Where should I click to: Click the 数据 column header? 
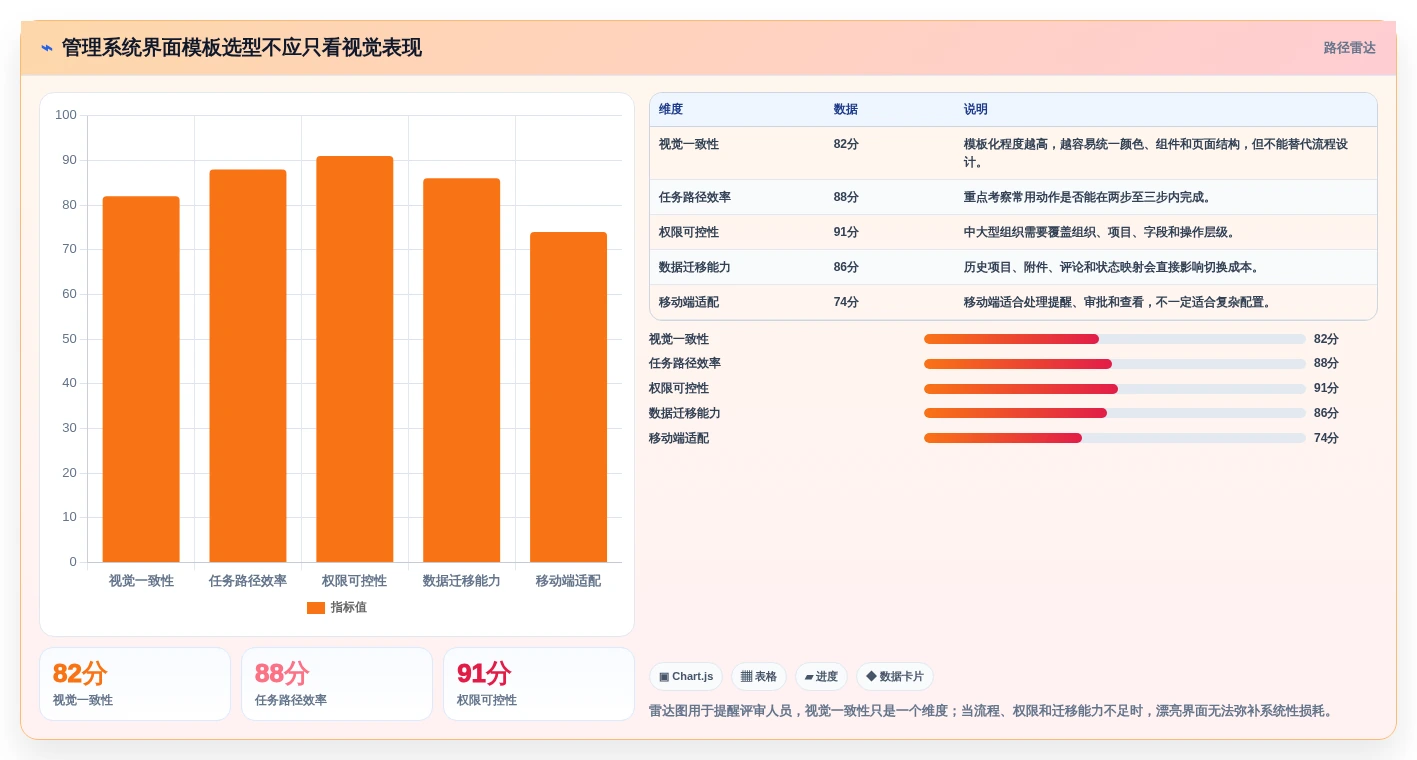point(845,109)
